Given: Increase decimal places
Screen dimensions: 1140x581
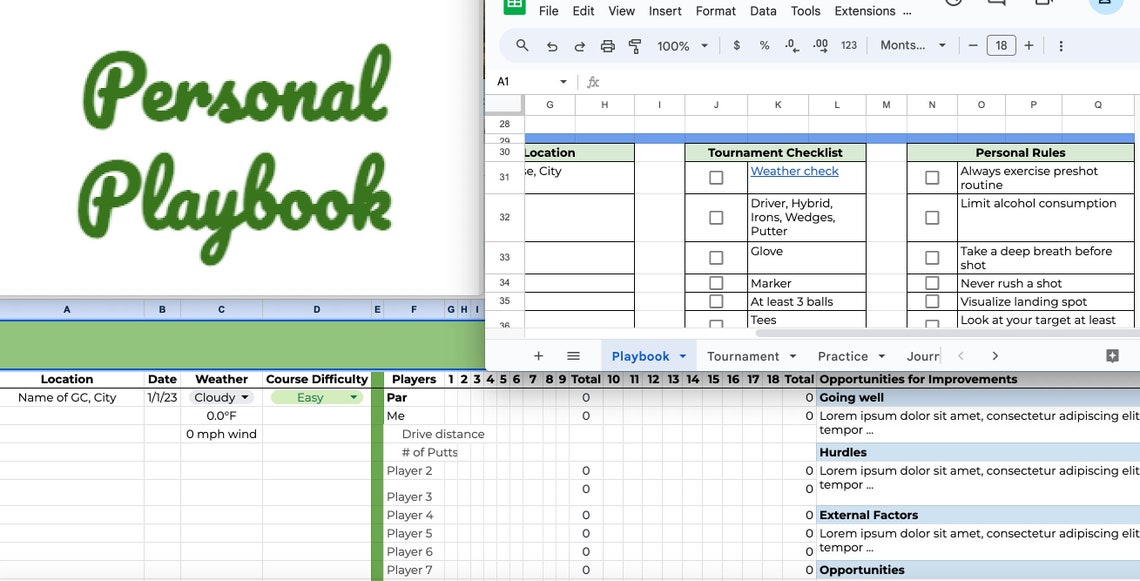Looking at the screenshot, I should pyautogui.click(x=818, y=45).
